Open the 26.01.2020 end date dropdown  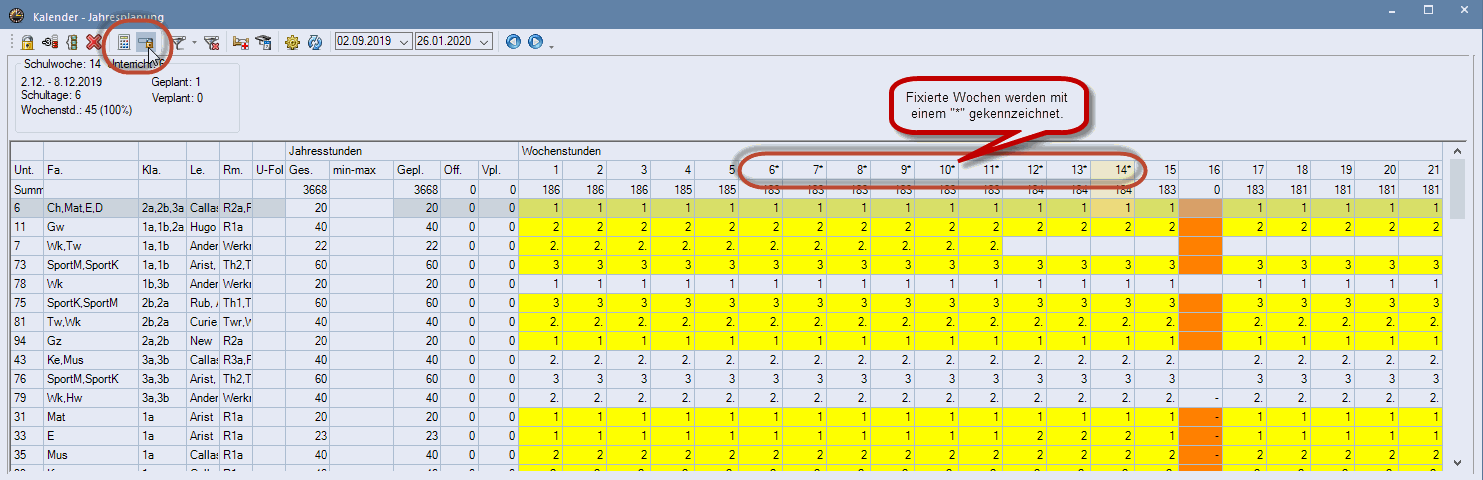(484, 42)
